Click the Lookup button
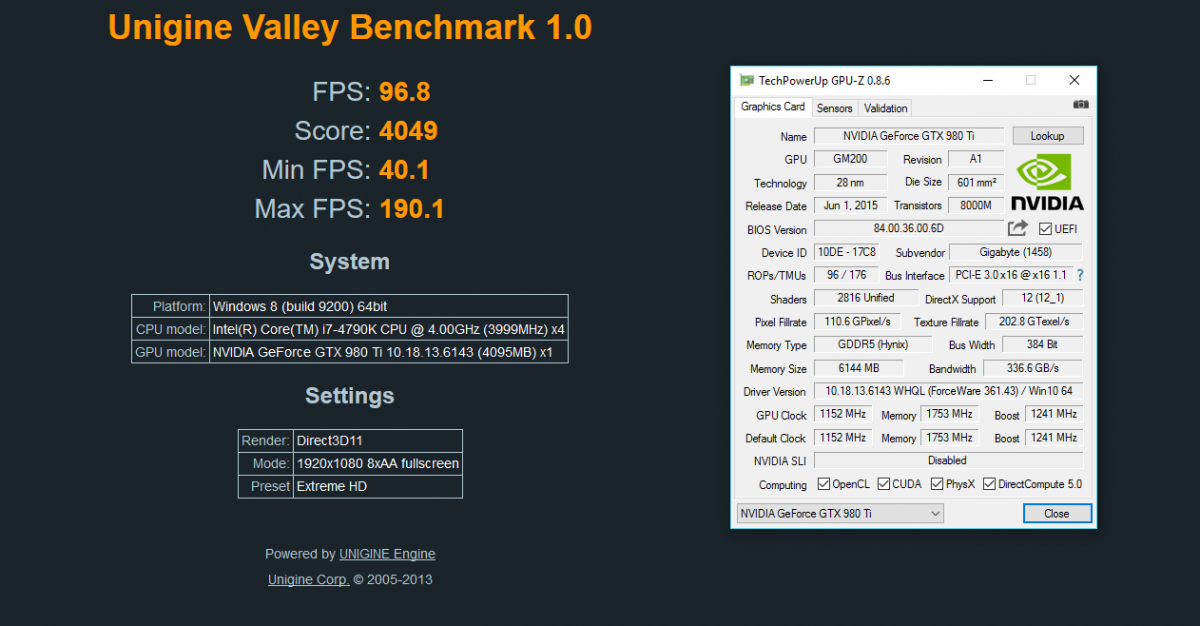Screen dimensions: 1200x626 1047,135
